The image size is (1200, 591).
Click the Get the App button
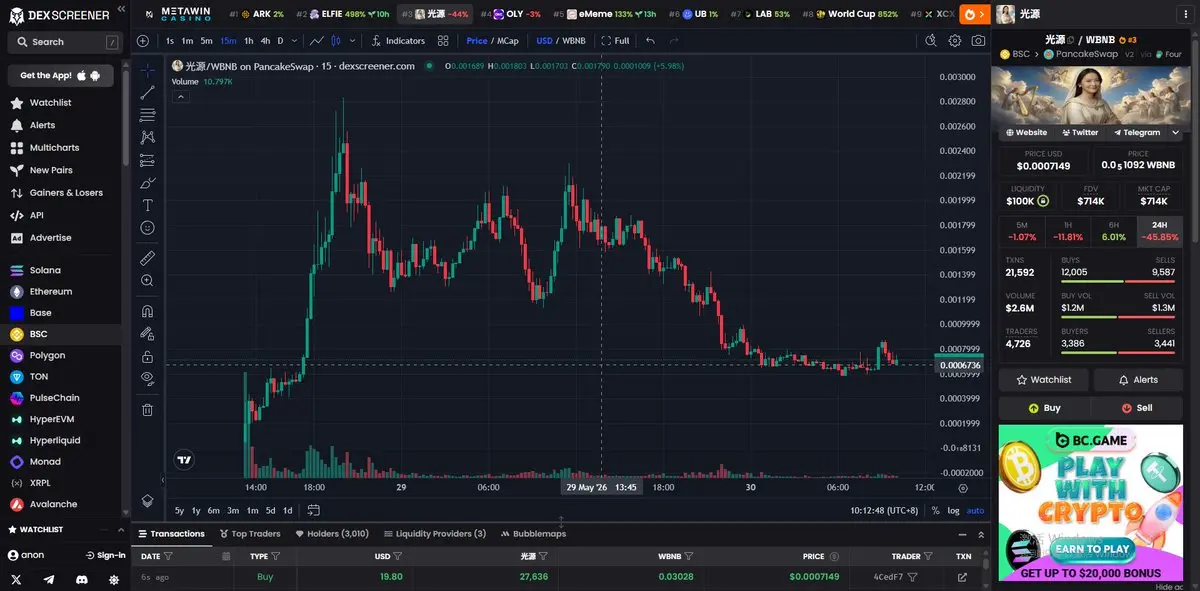click(60, 75)
